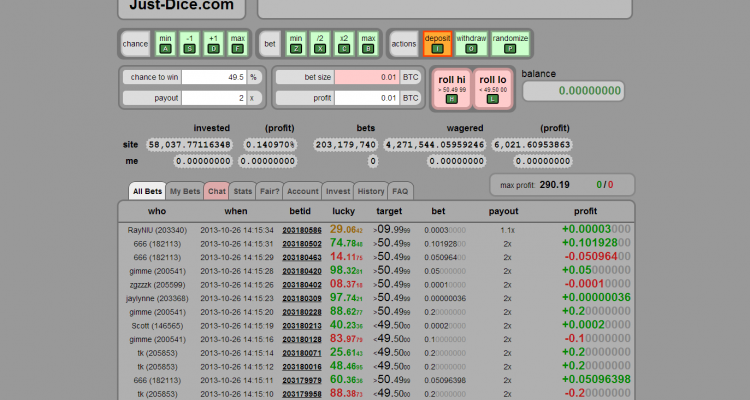Open the Fair? tab
Screen dimensions: 750x400
pos(269,191)
